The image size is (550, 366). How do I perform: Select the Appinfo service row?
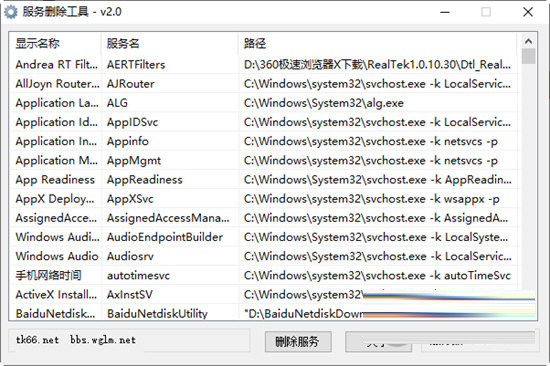[x=264, y=141]
